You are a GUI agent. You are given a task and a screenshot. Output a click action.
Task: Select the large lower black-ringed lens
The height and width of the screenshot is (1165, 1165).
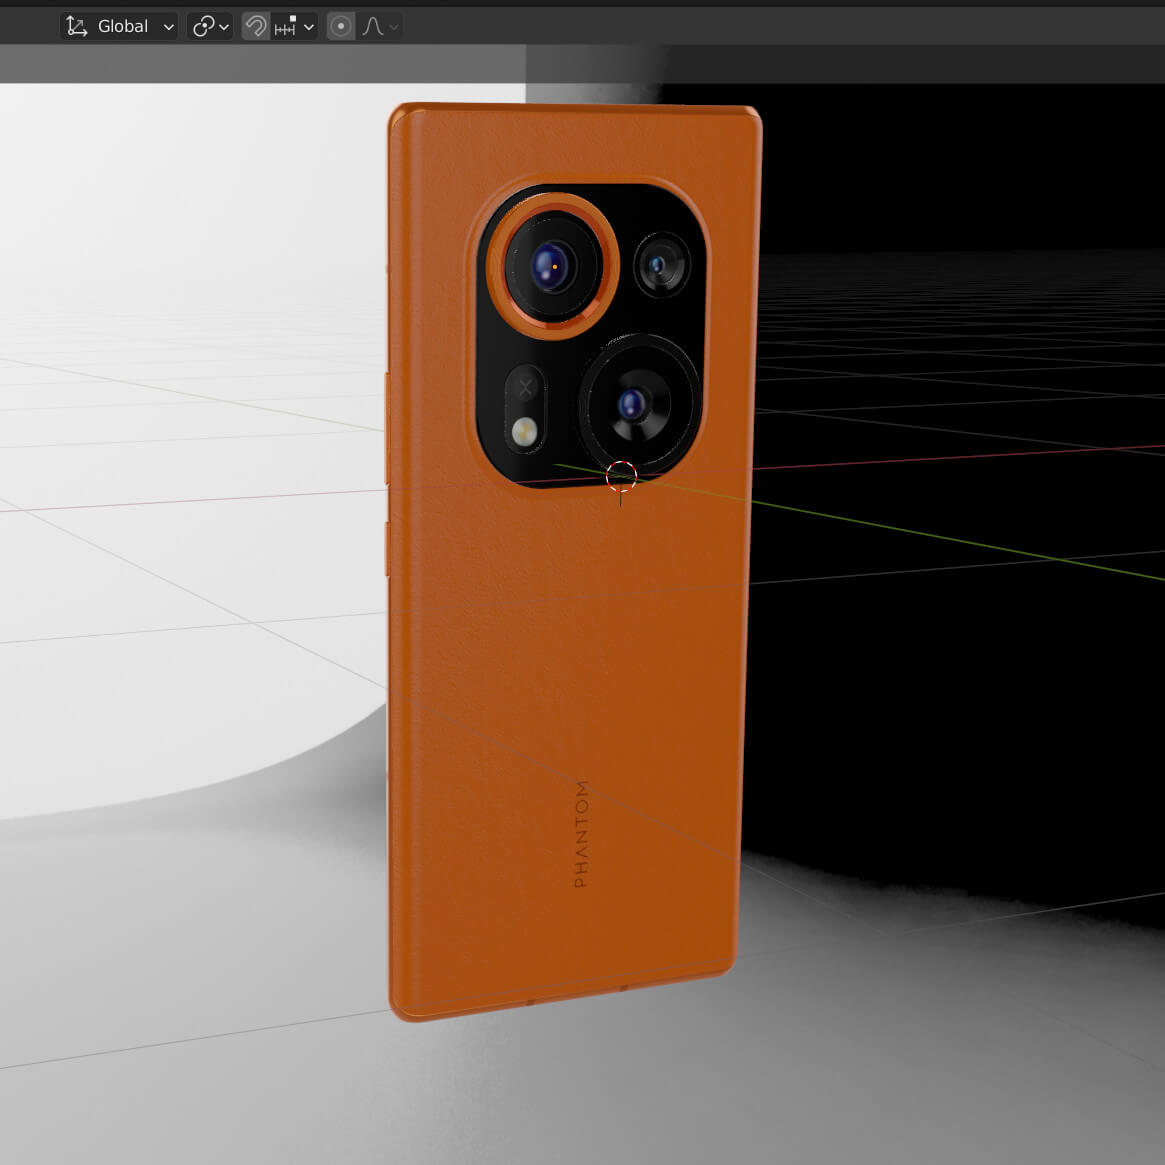tap(634, 405)
